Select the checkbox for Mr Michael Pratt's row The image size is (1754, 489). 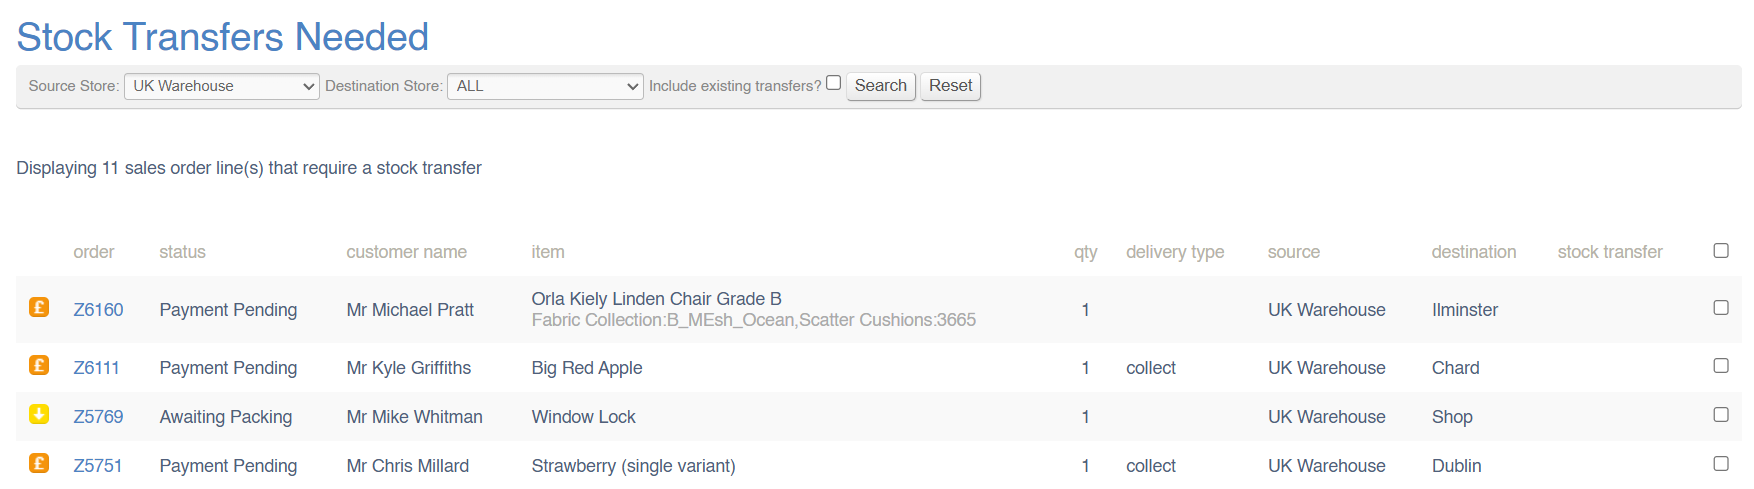coord(1720,308)
